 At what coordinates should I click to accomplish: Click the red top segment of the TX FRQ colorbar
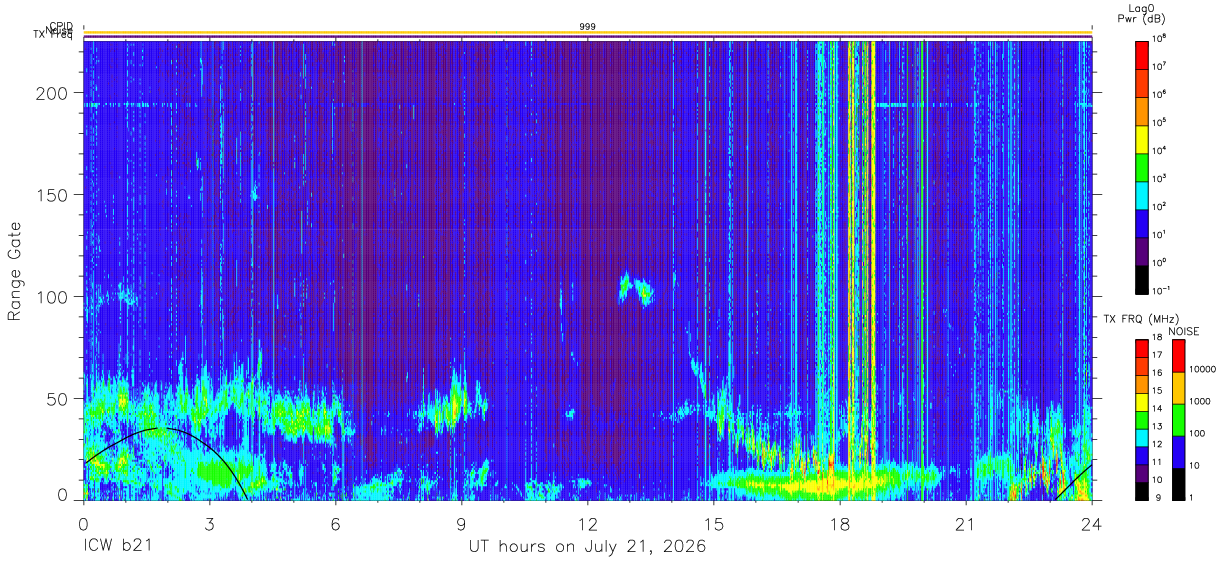[1141, 349]
